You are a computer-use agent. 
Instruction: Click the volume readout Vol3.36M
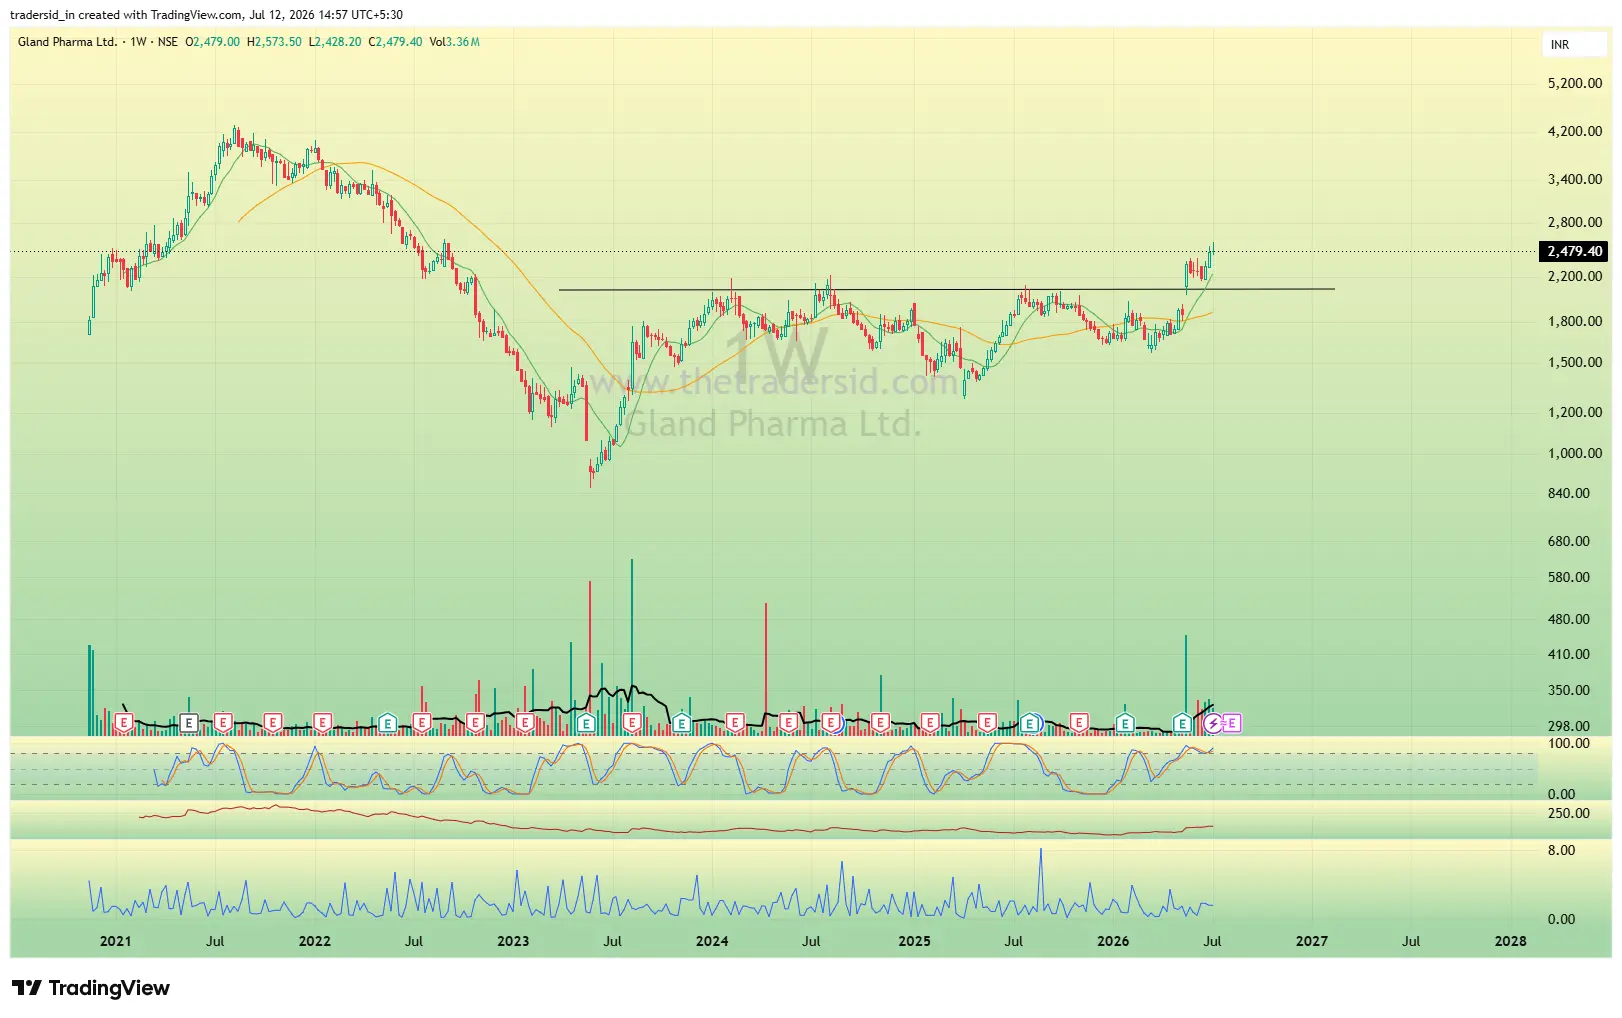[455, 42]
